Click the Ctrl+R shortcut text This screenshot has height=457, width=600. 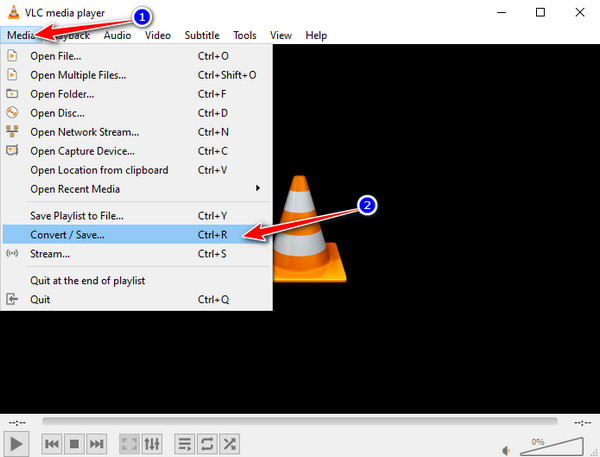(212, 235)
